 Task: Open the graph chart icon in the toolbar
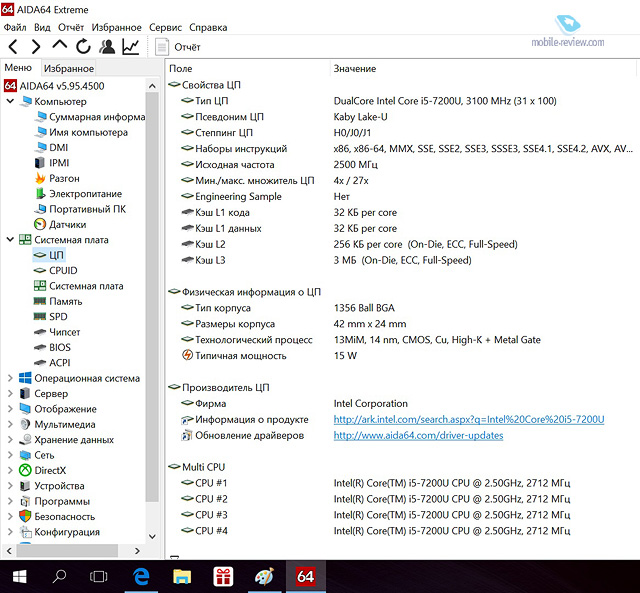[131, 47]
